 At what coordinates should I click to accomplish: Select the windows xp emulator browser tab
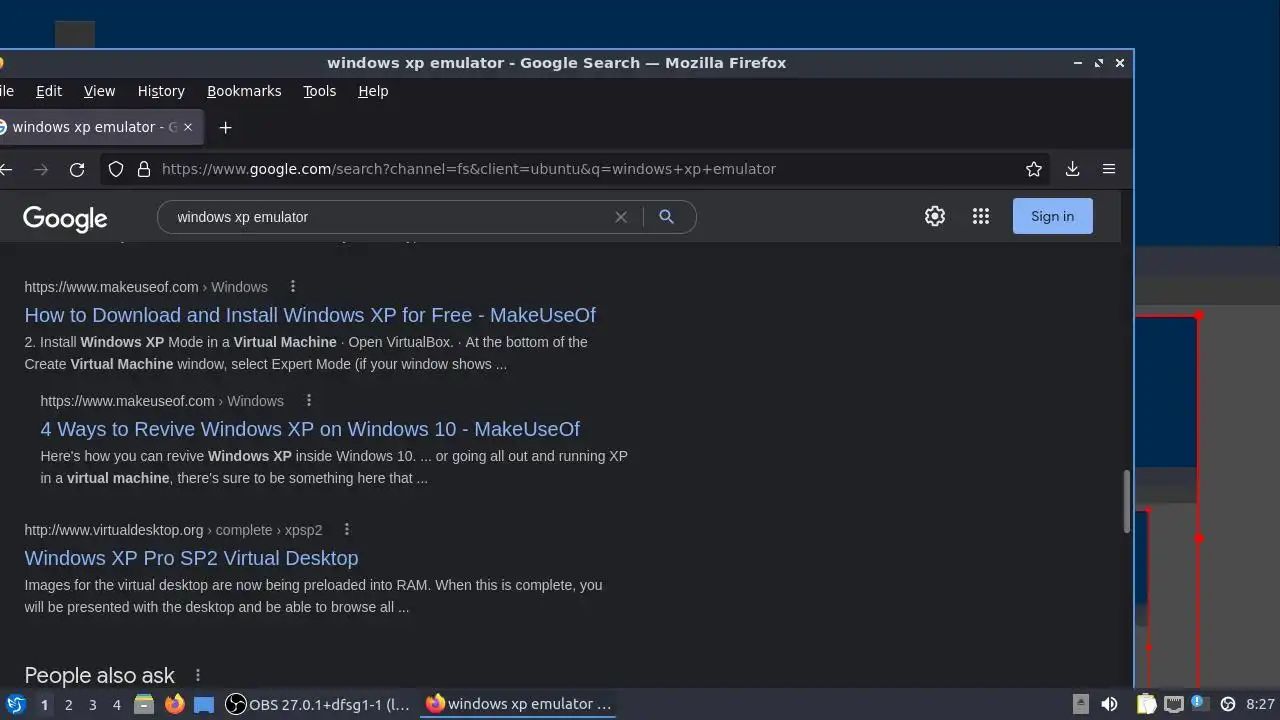[x=94, y=127]
